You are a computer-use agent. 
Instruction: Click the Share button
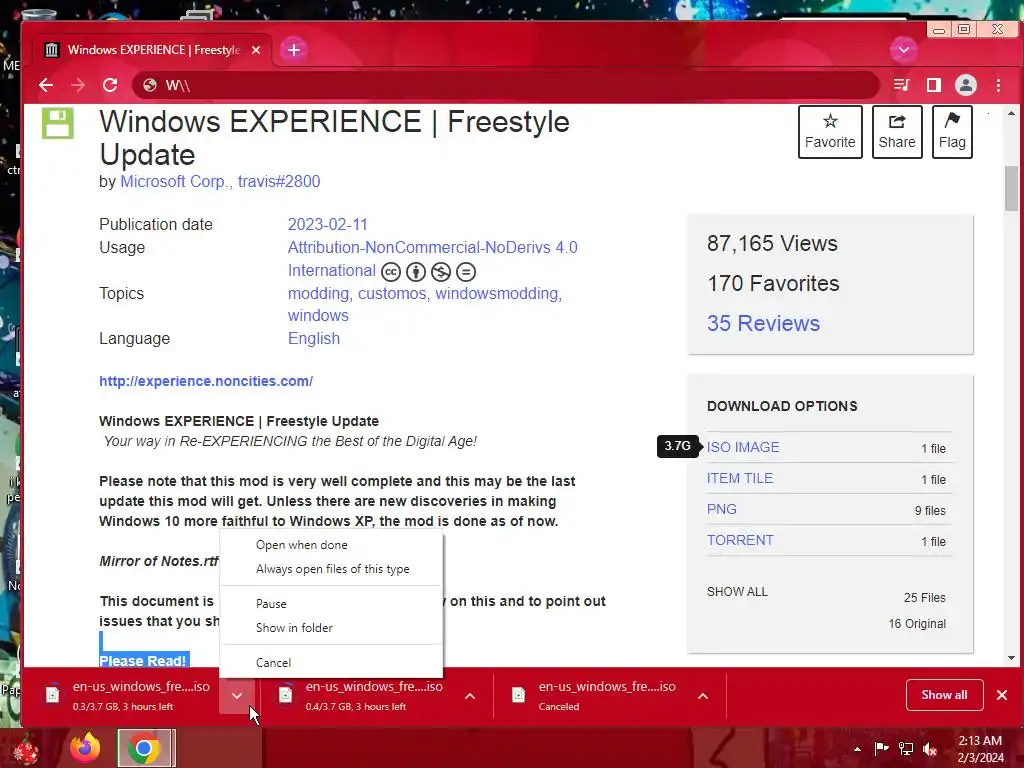(897, 132)
